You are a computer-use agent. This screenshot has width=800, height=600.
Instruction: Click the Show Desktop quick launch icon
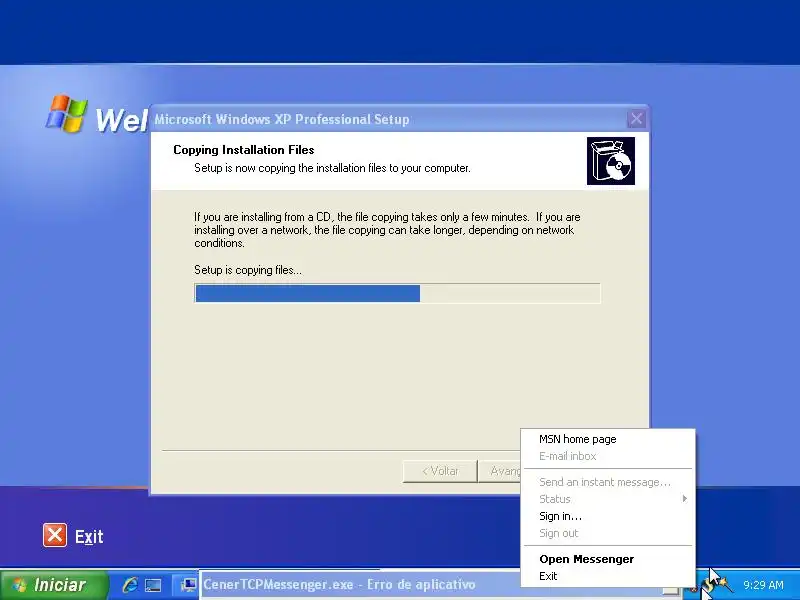click(x=153, y=585)
